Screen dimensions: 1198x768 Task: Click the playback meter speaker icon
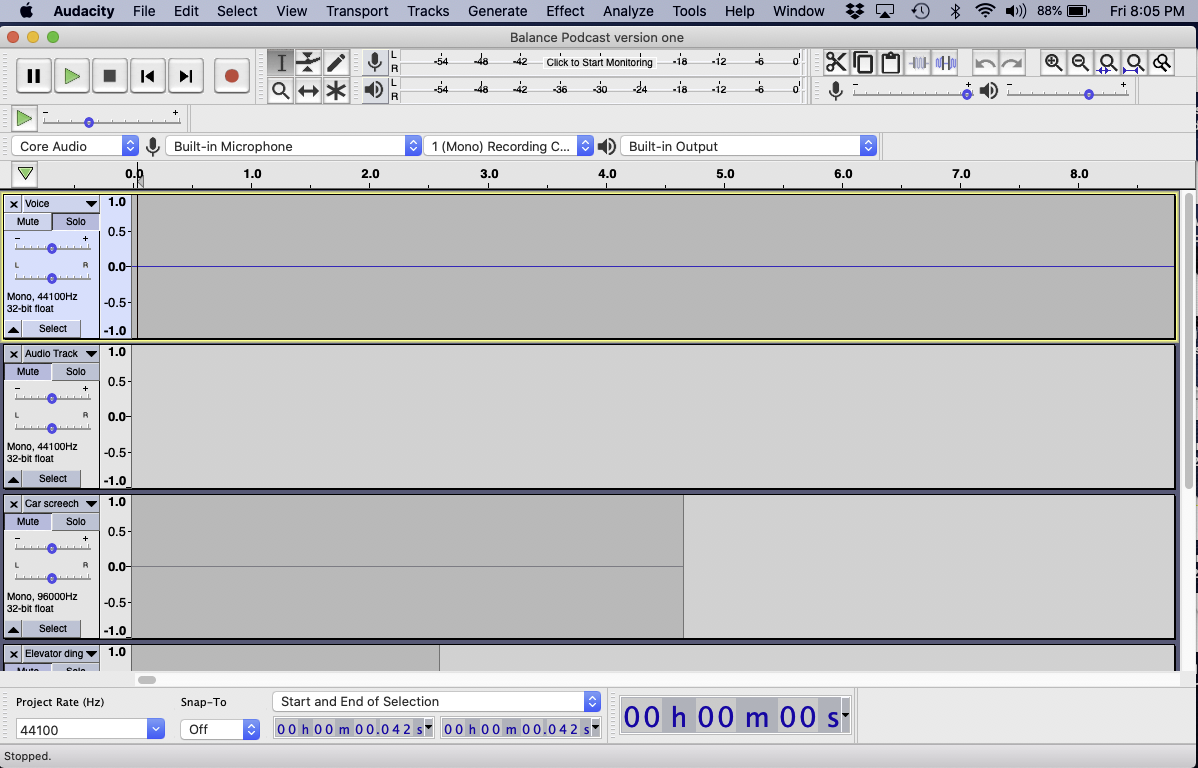(374, 90)
